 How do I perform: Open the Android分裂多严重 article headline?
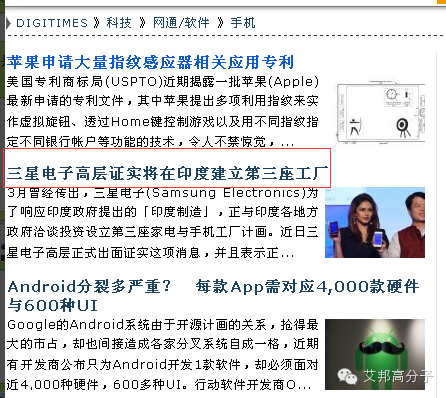tap(213, 295)
